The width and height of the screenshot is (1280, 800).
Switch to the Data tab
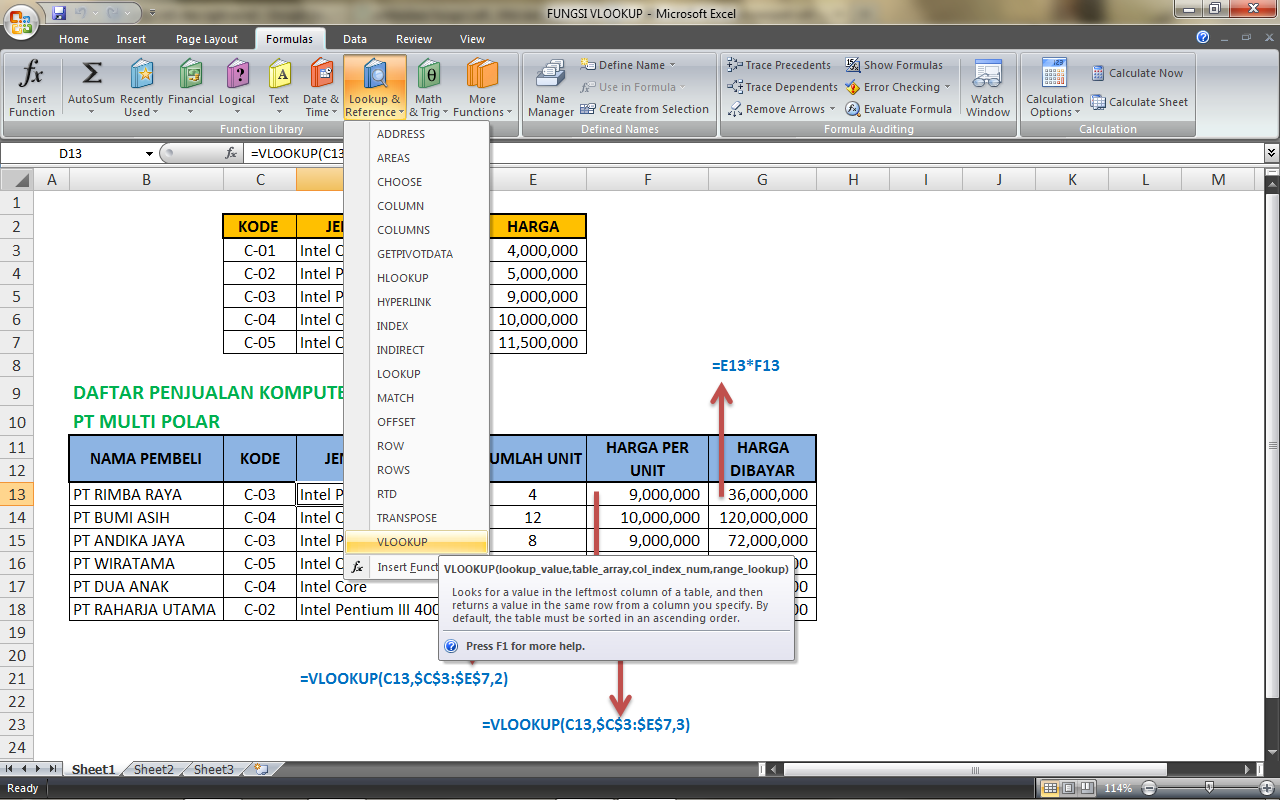click(355, 39)
